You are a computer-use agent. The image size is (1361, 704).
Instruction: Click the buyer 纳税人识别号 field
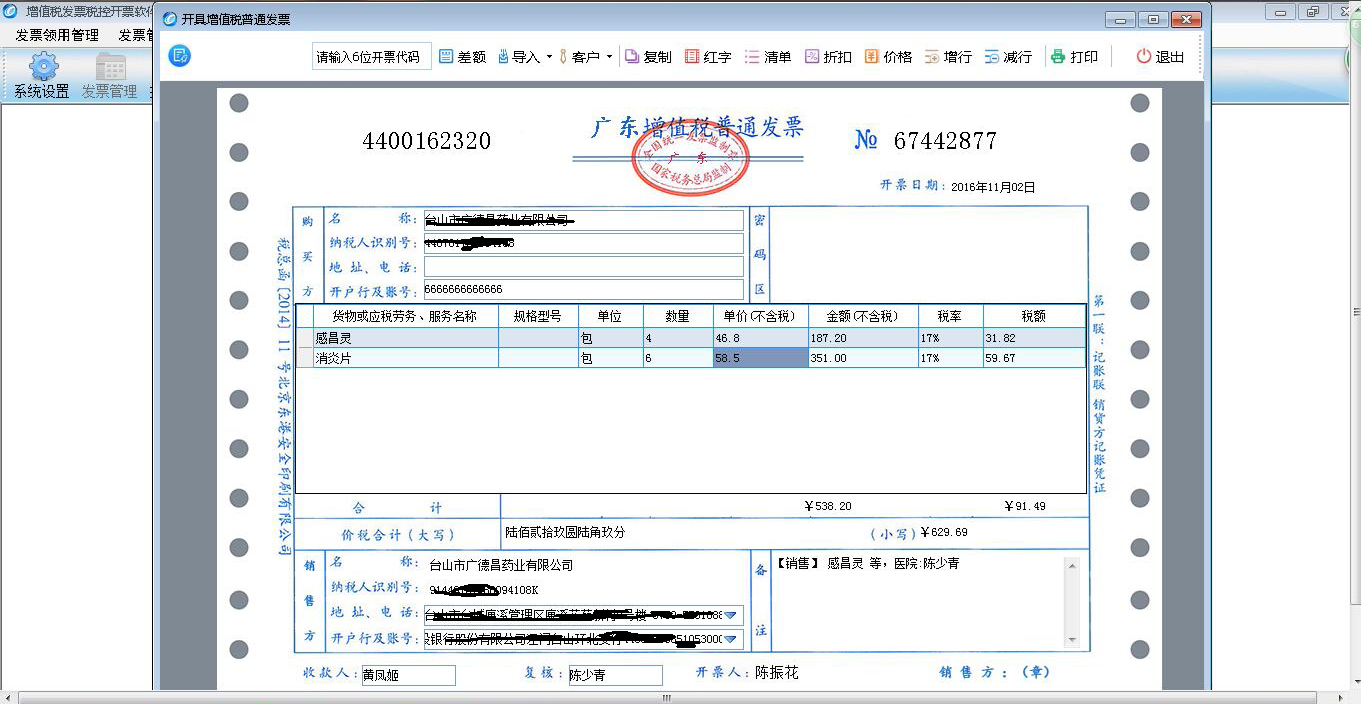[584, 243]
